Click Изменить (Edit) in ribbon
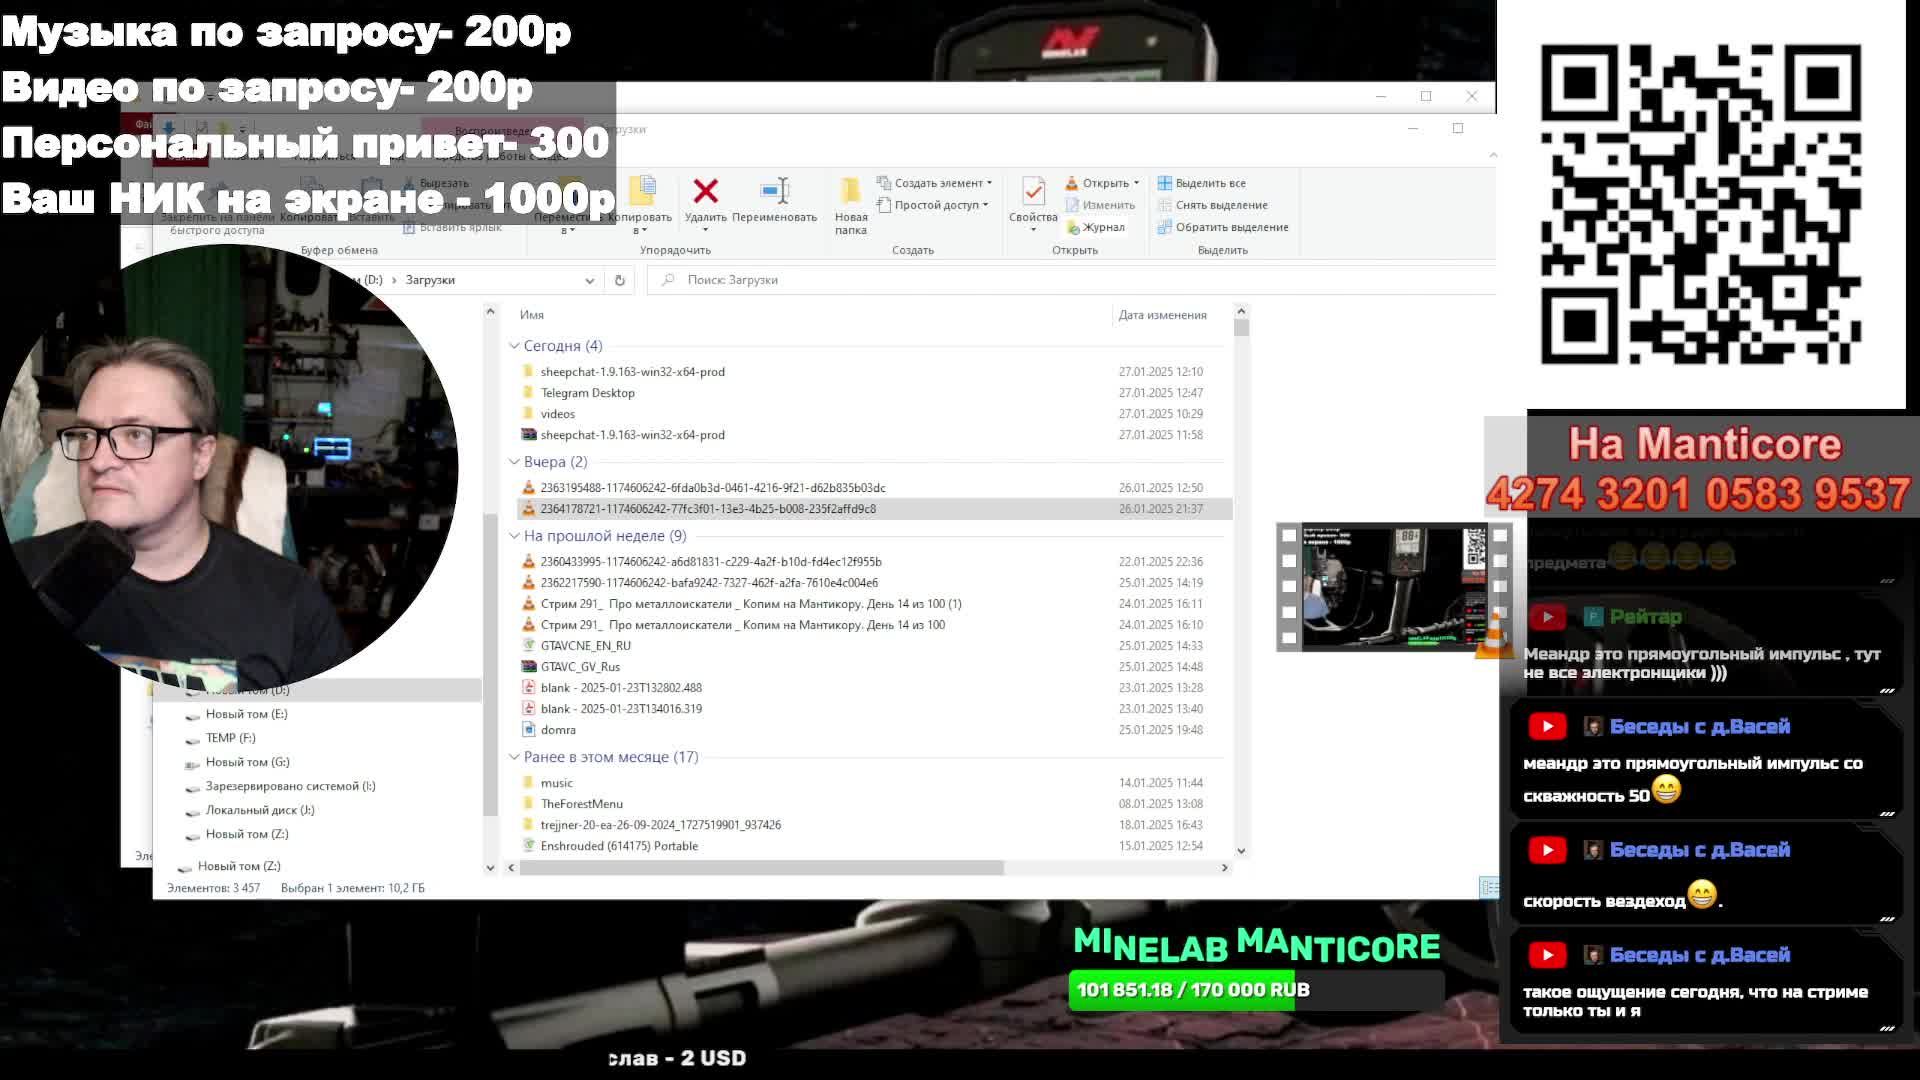 pos(1099,205)
